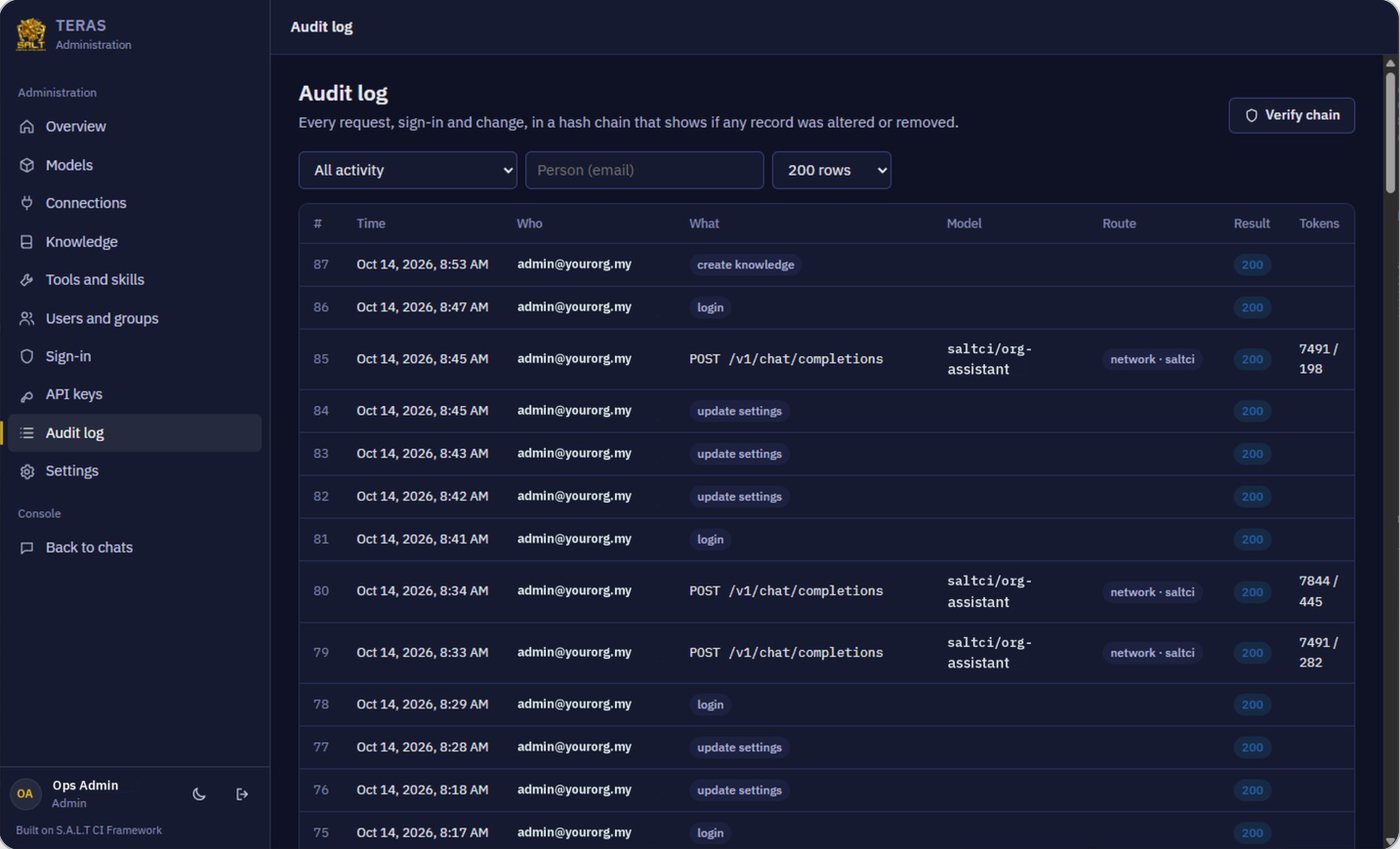Click the Connections plug icon
The height and width of the screenshot is (849, 1400).
click(x=27, y=203)
